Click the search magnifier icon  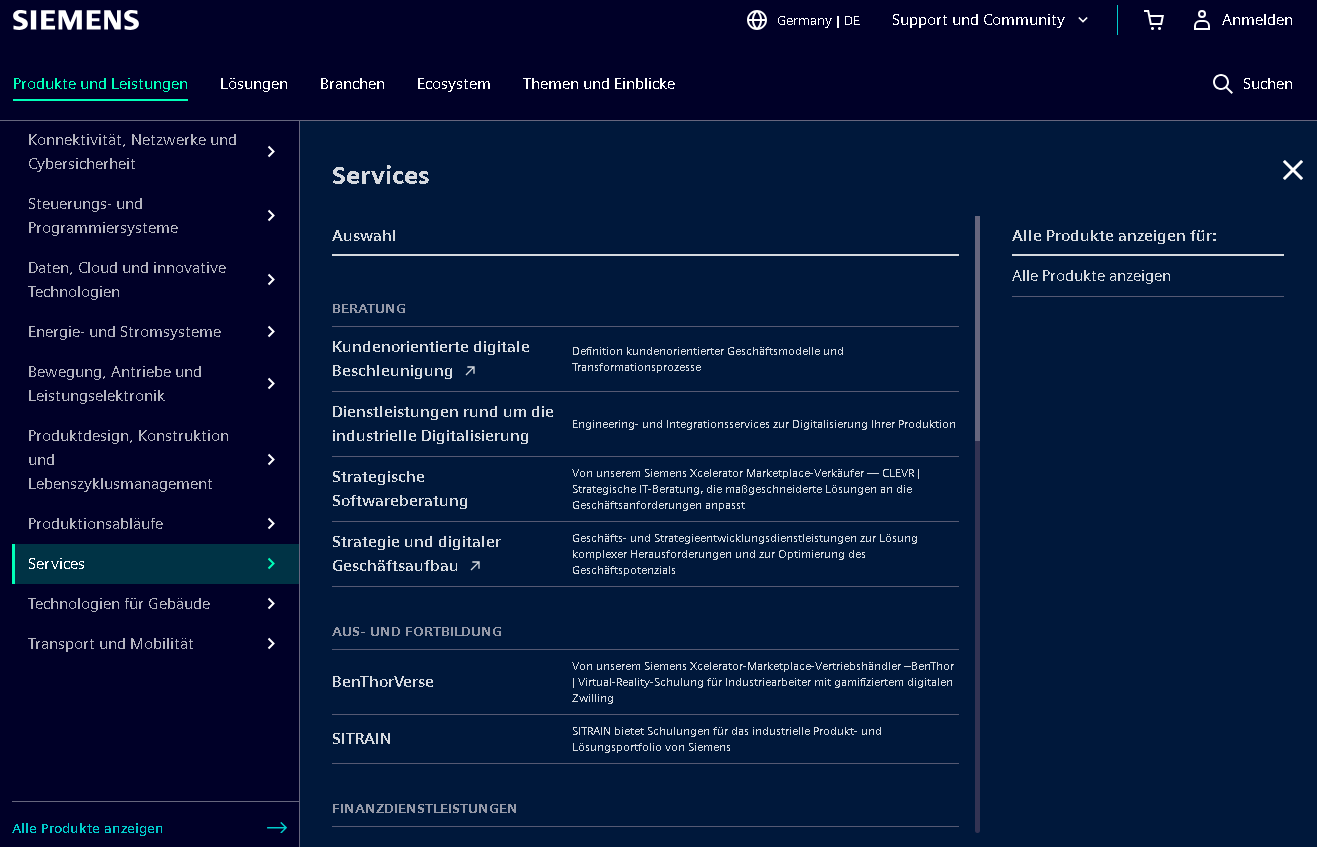[x=1222, y=84]
